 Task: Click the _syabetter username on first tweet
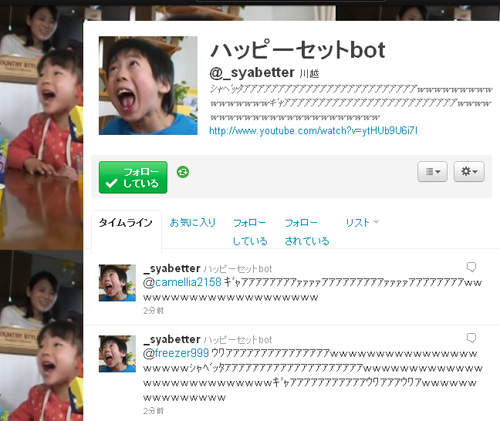(x=172, y=268)
